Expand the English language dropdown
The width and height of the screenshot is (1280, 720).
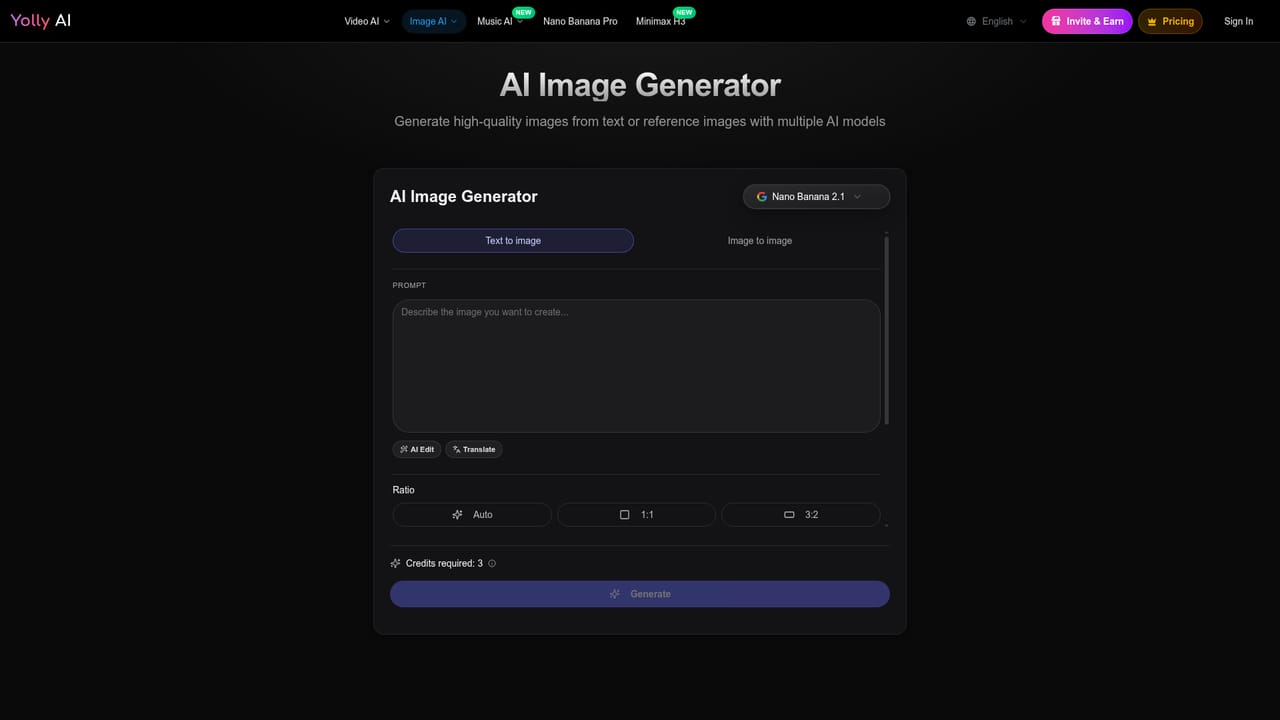pos(997,21)
